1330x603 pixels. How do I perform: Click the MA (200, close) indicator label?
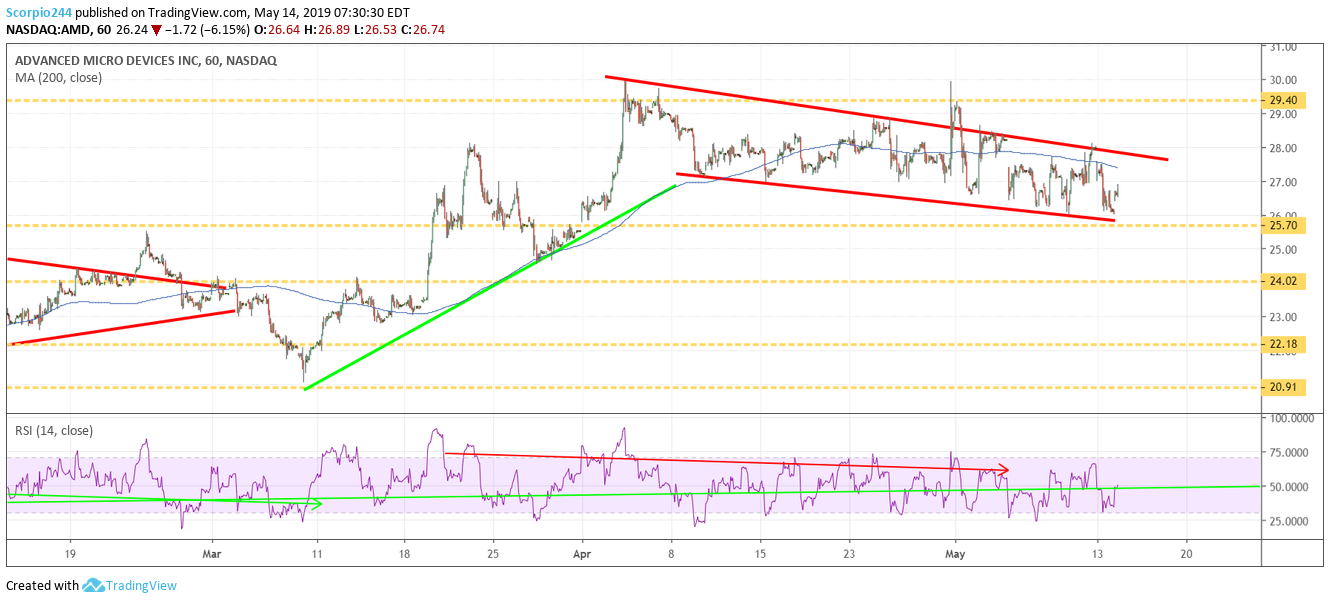tap(58, 77)
